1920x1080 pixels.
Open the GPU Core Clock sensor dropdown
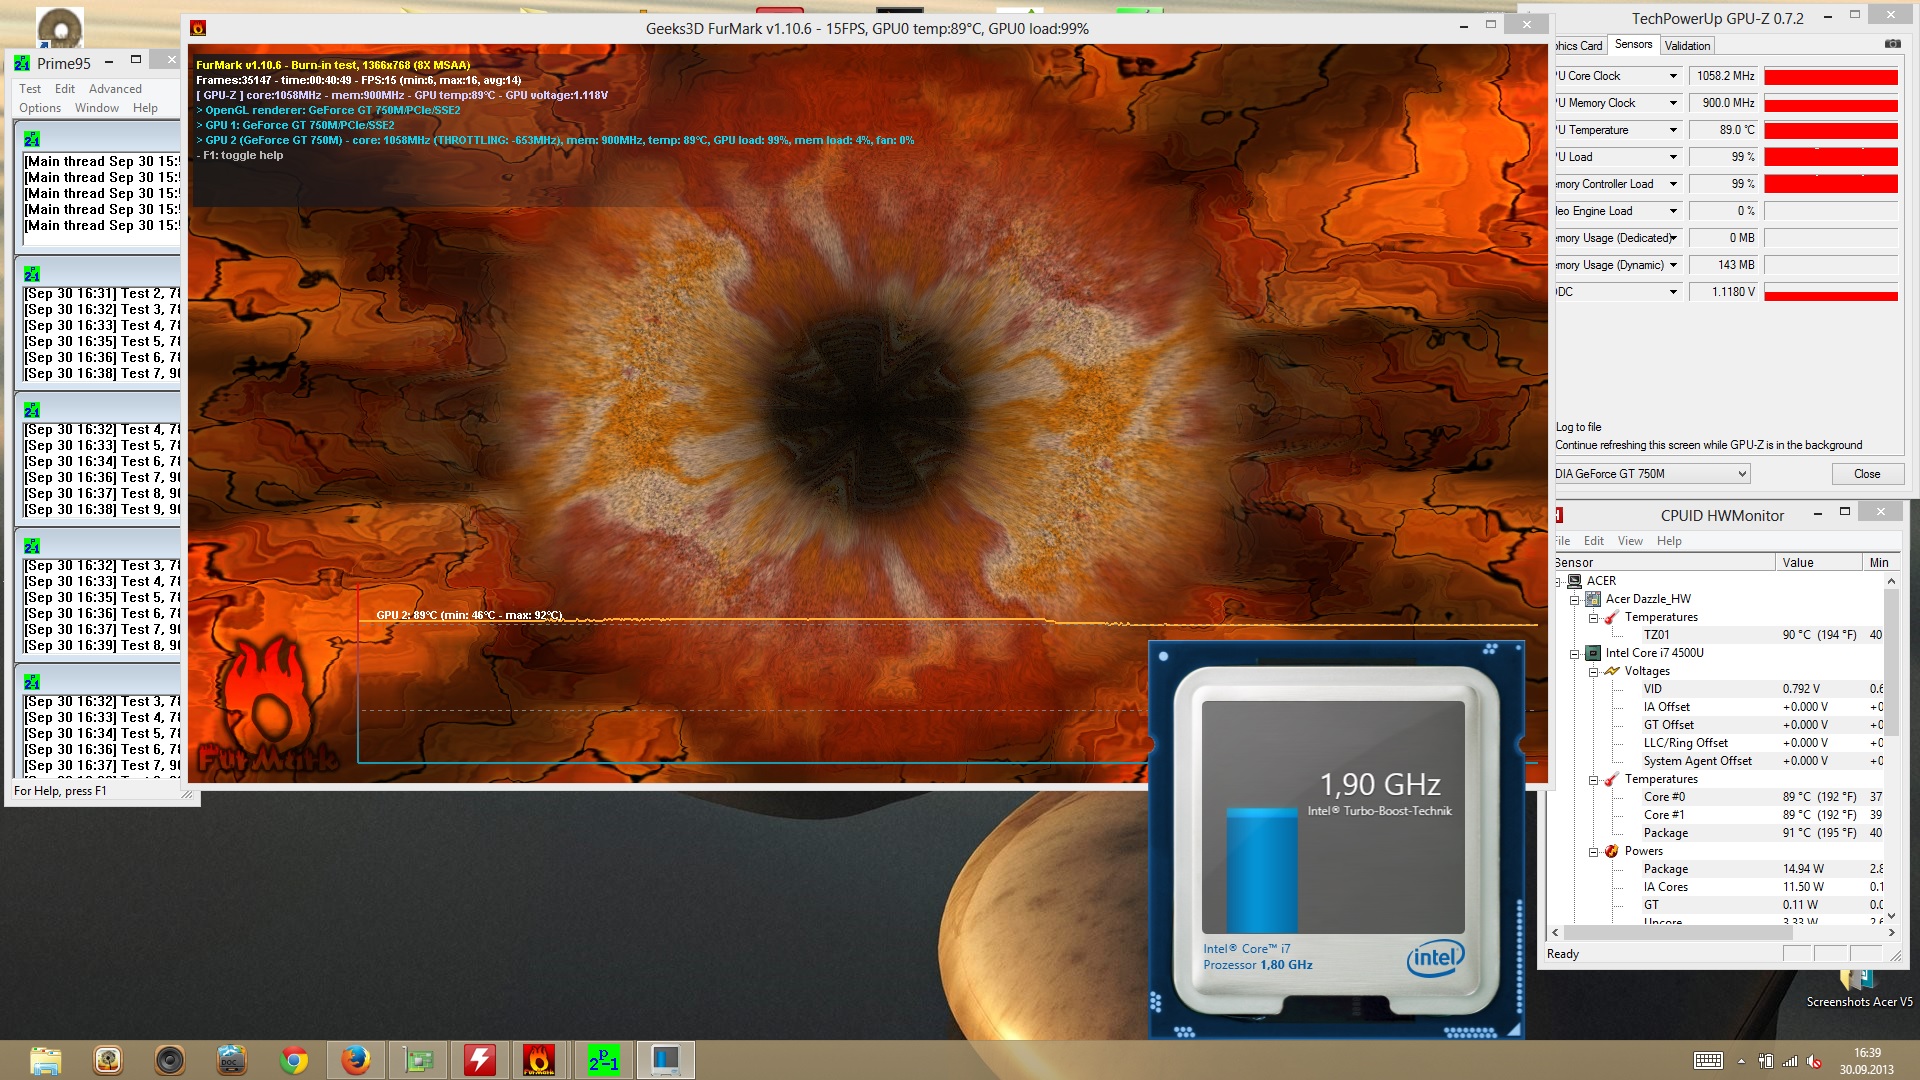point(1673,76)
